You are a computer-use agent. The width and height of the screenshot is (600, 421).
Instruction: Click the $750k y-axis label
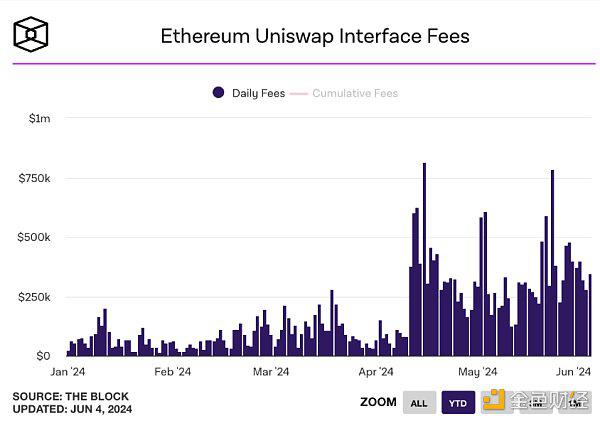(34, 178)
